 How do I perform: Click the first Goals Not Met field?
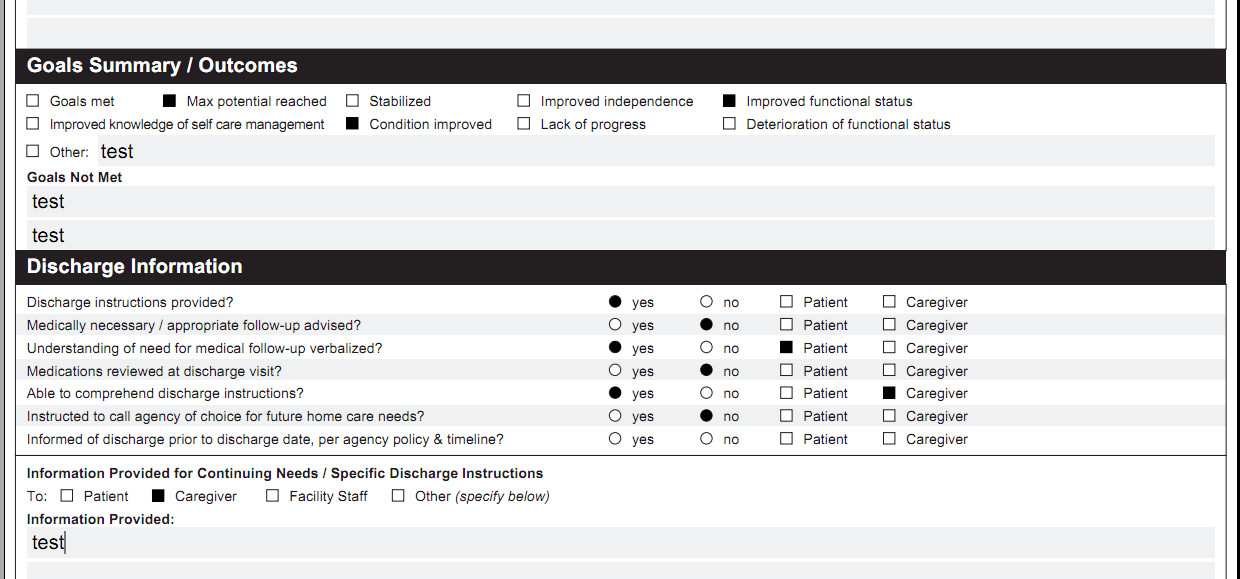pos(620,201)
